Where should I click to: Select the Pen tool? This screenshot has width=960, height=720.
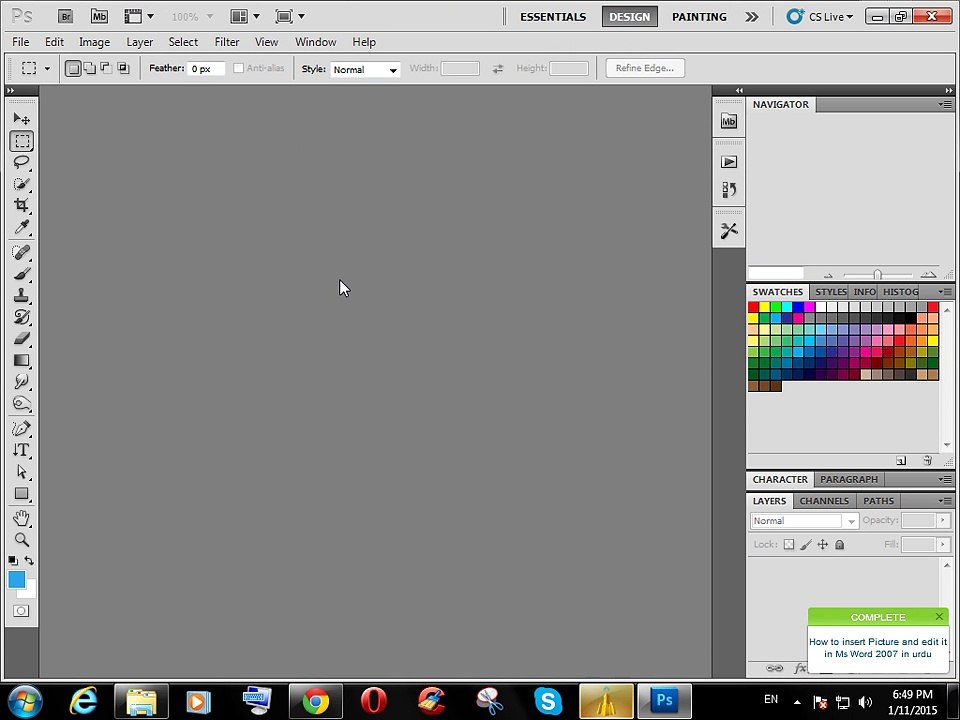coord(21,428)
